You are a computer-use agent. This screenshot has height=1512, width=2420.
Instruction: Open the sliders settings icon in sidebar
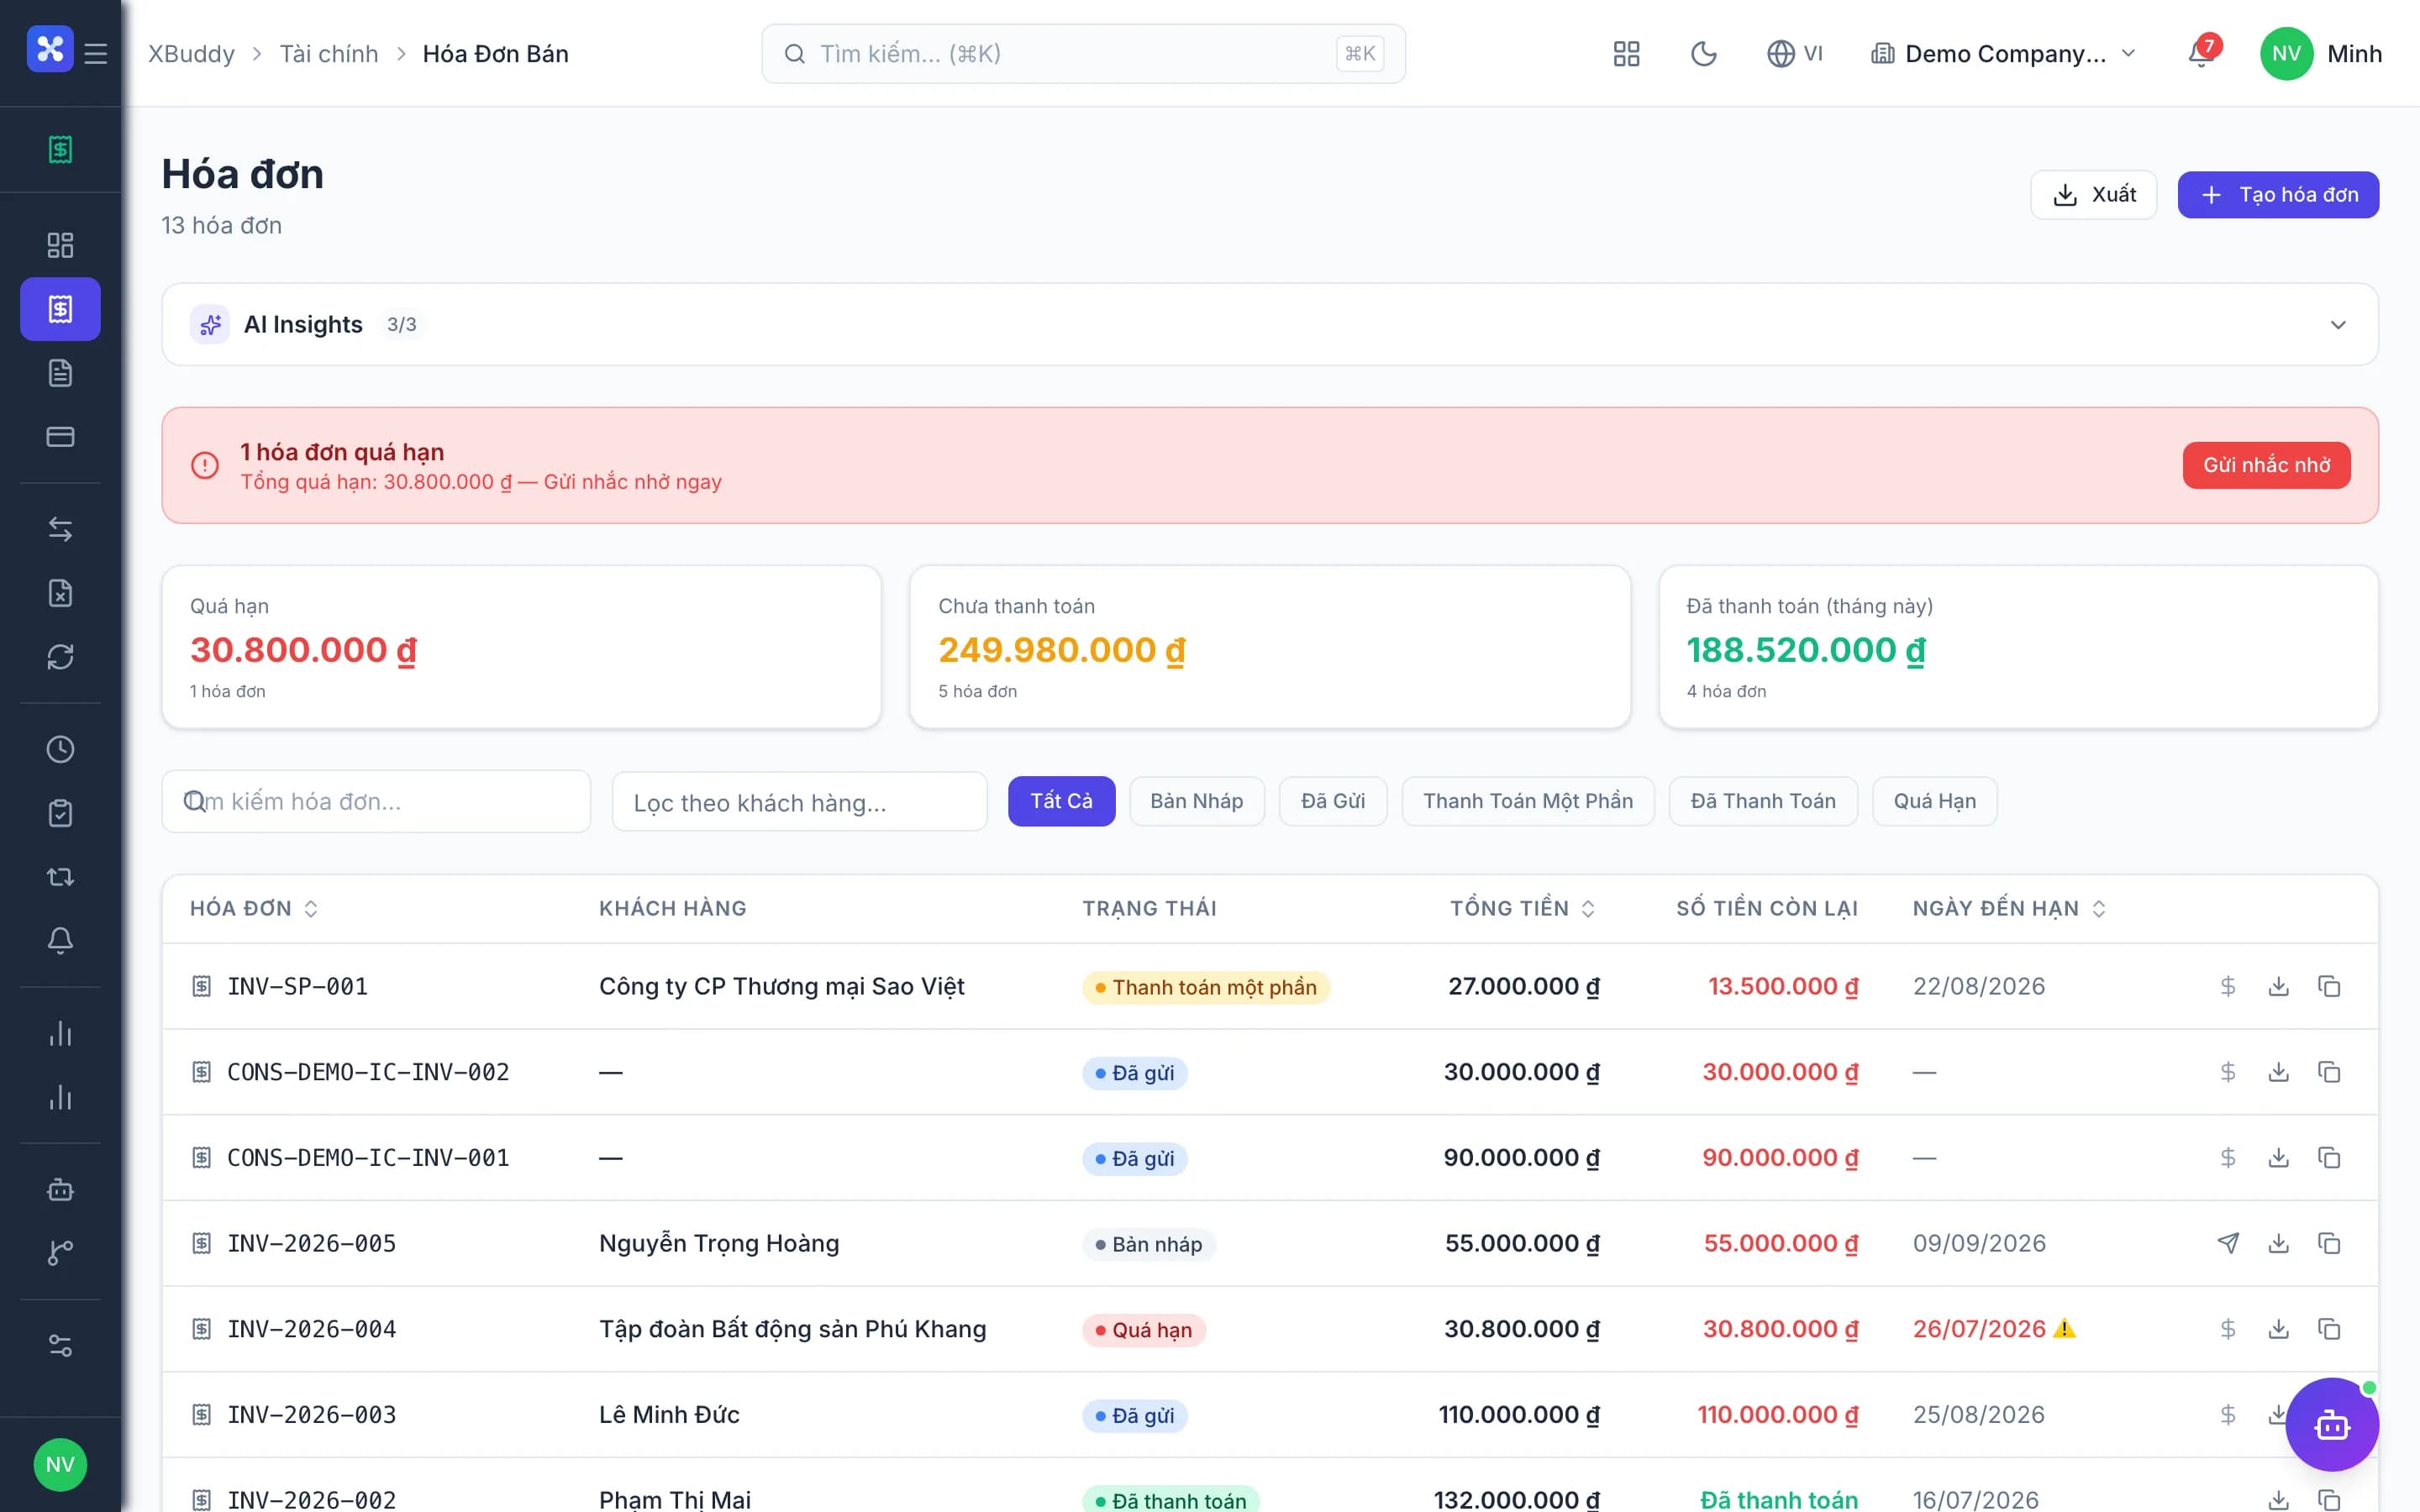click(x=60, y=1345)
